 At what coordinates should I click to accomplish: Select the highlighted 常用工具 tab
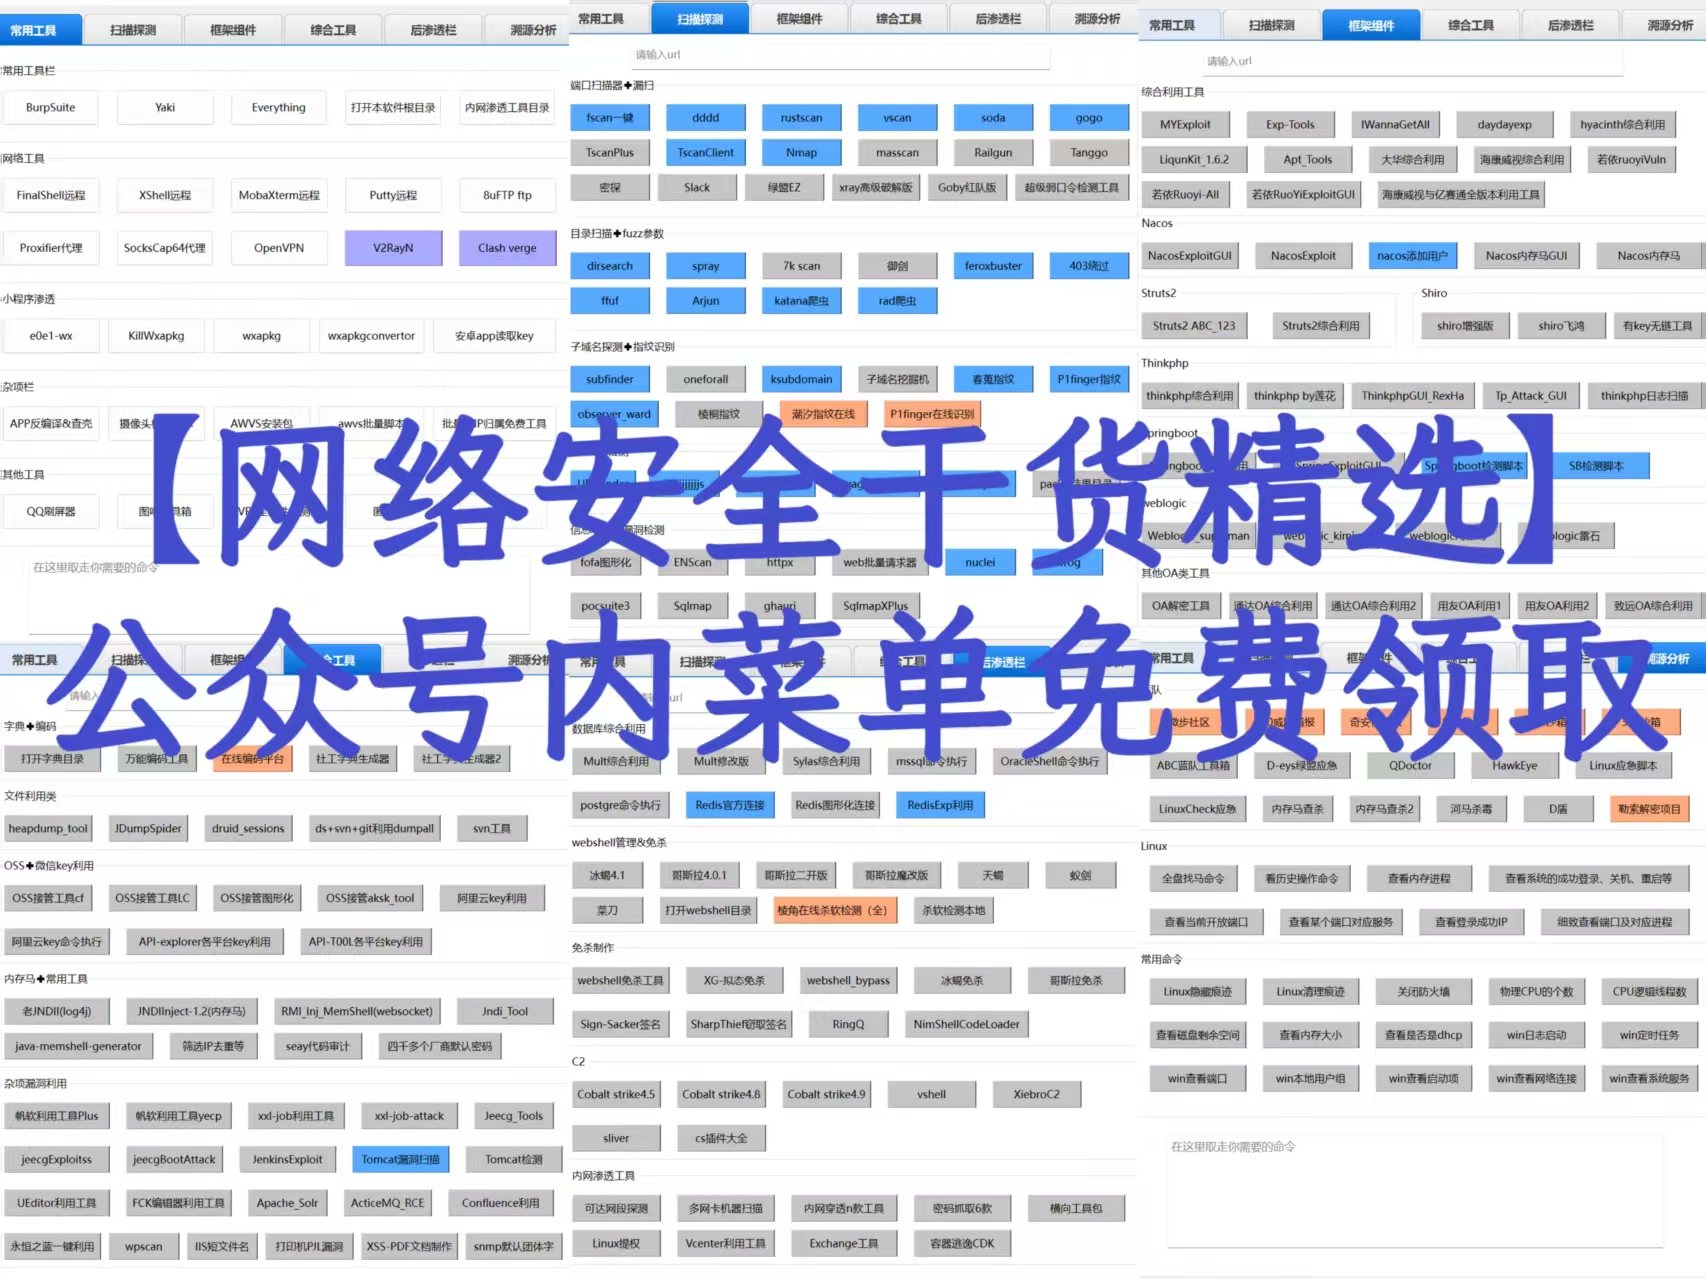pos(34,30)
